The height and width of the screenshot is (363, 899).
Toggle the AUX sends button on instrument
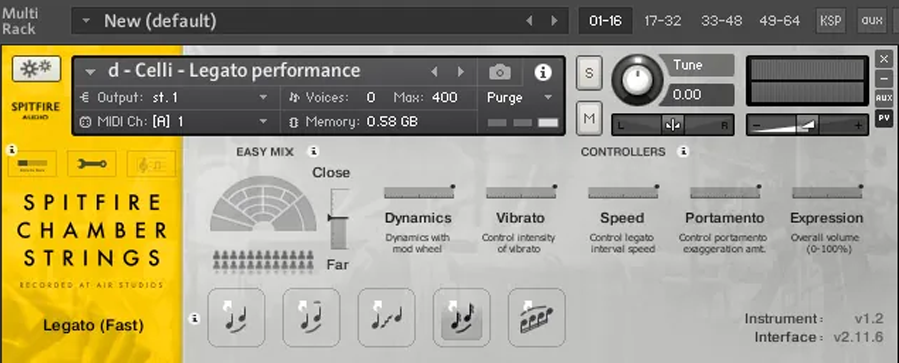[x=884, y=97]
